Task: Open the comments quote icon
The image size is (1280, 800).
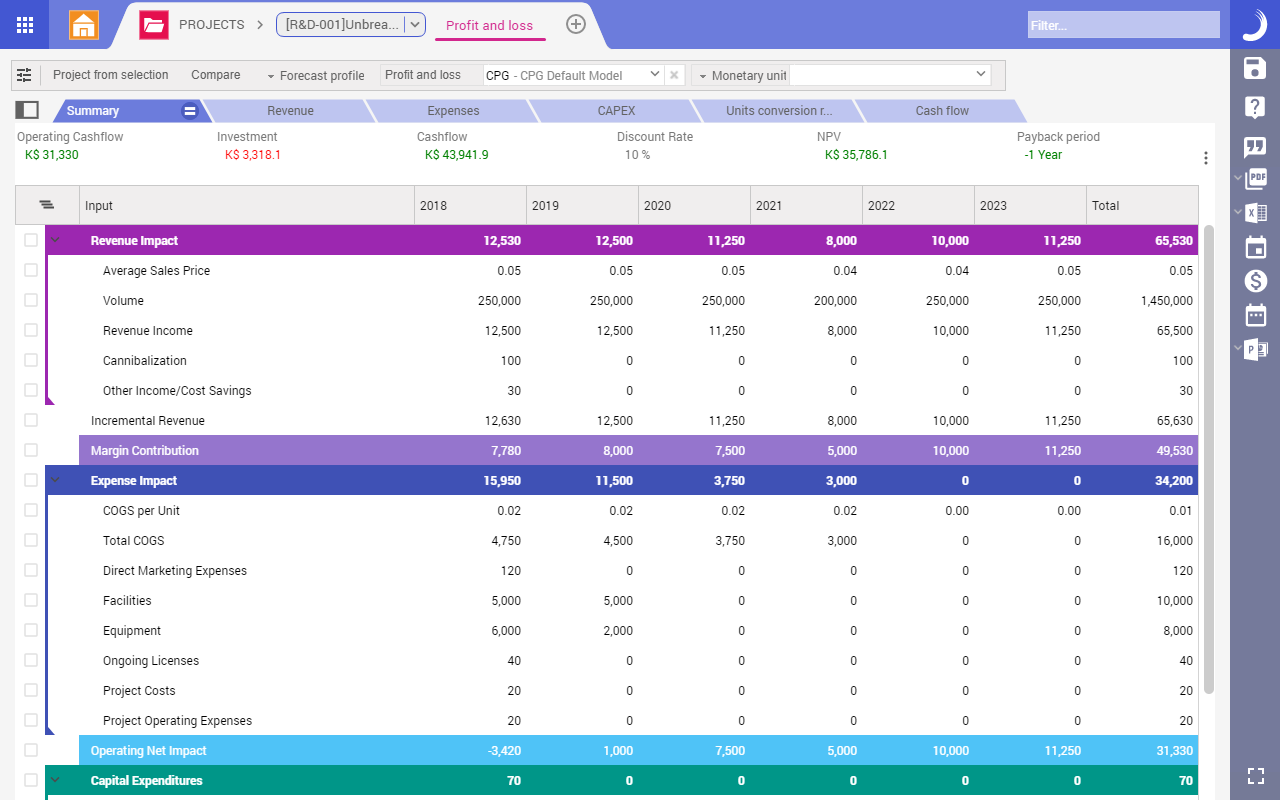Action: 1255,147
